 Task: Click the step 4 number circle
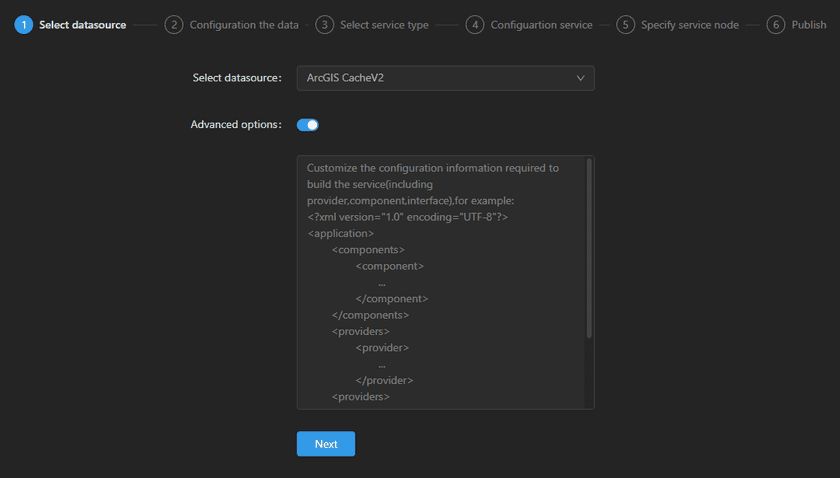[x=475, y=25]
